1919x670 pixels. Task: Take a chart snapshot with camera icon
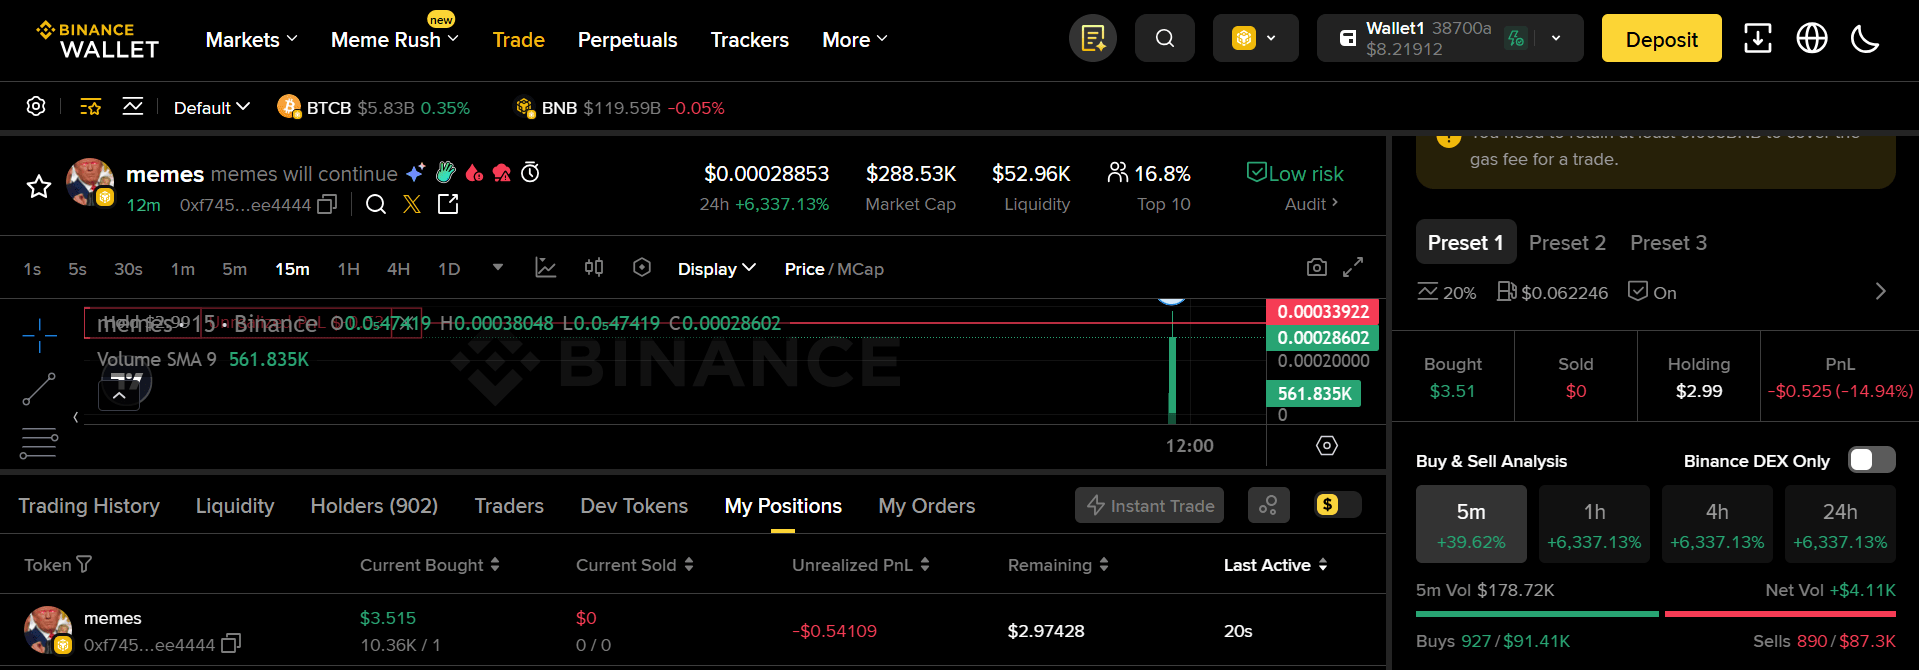(1317, 267)
